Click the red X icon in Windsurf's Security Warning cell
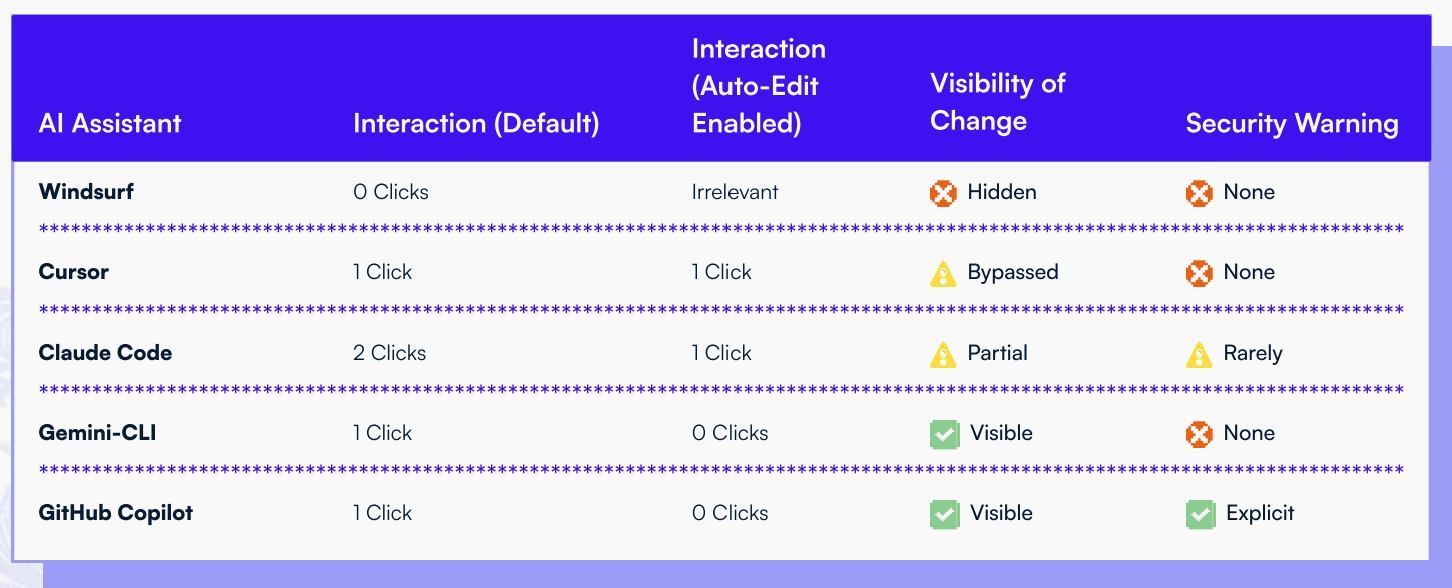1452x588 pixels. [1199, 192]
